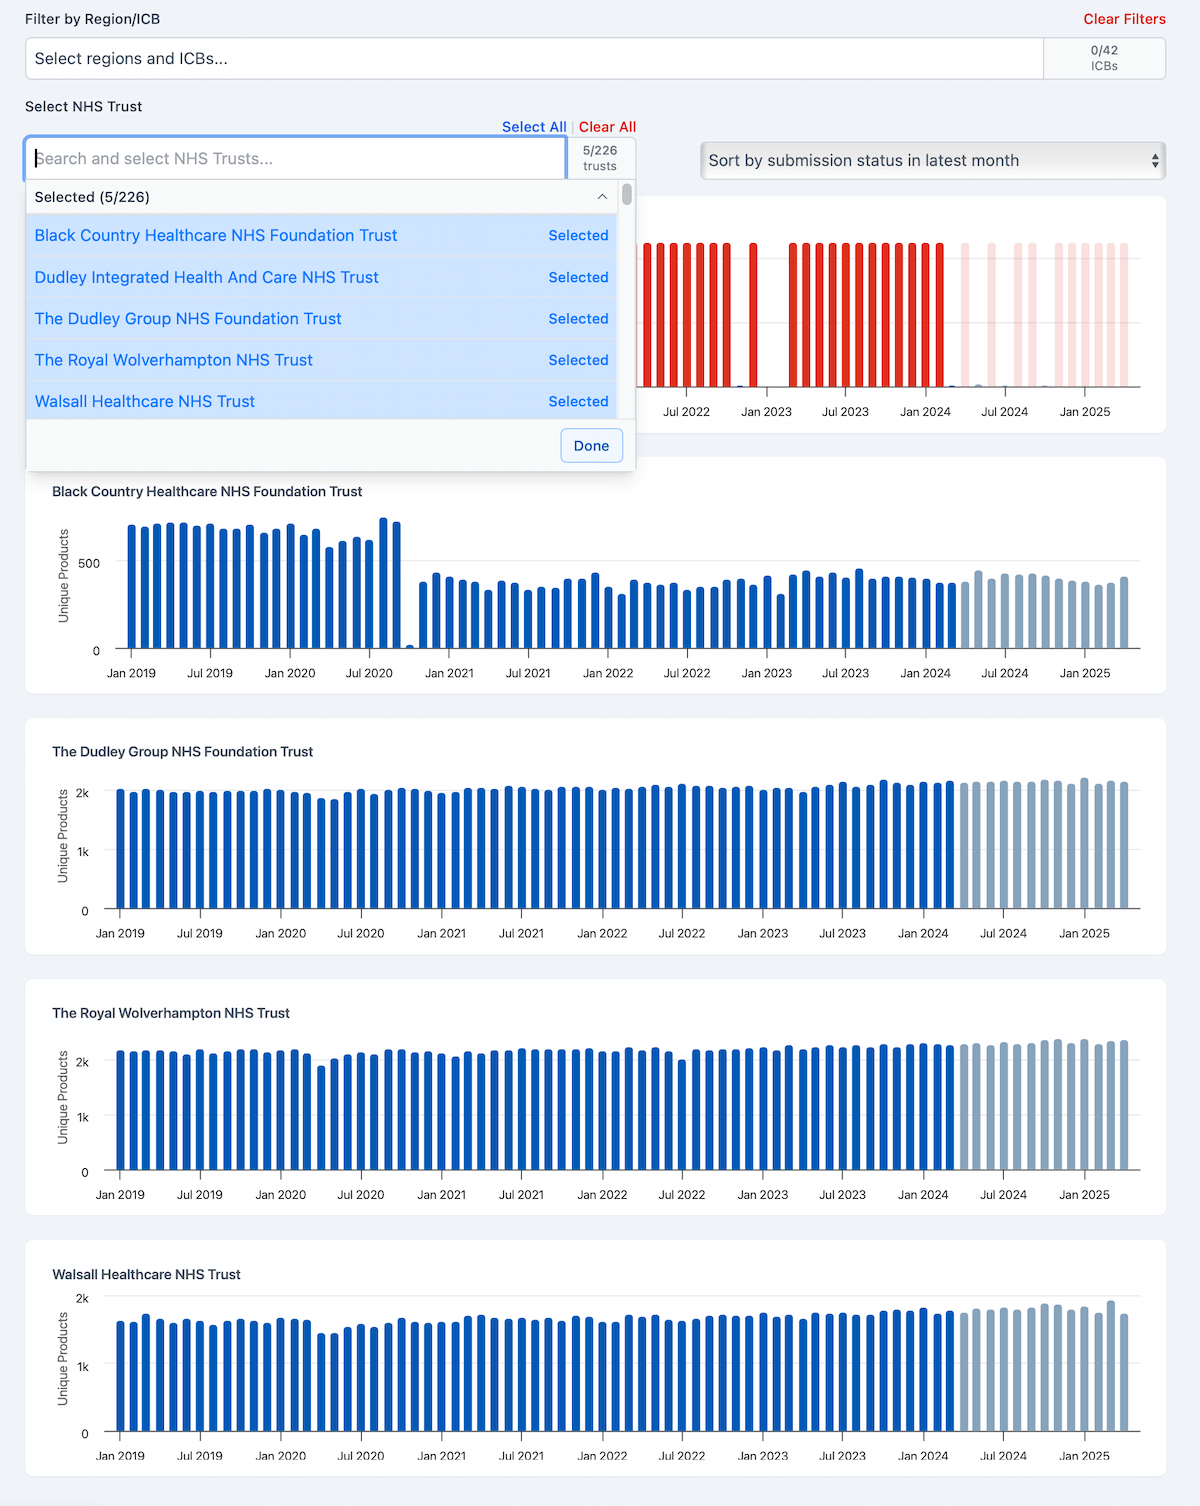Click the 0/42 ICBs counter
Image resolution: width=1200 pixels, height=1506 pixels.
(1104, 58)
